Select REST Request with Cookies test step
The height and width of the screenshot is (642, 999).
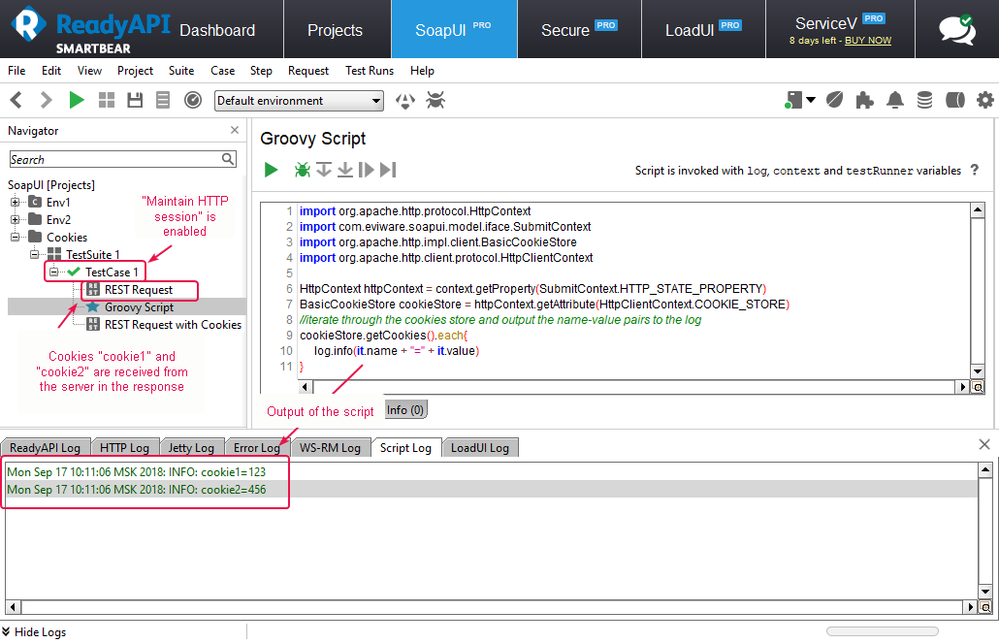[172, 325]
